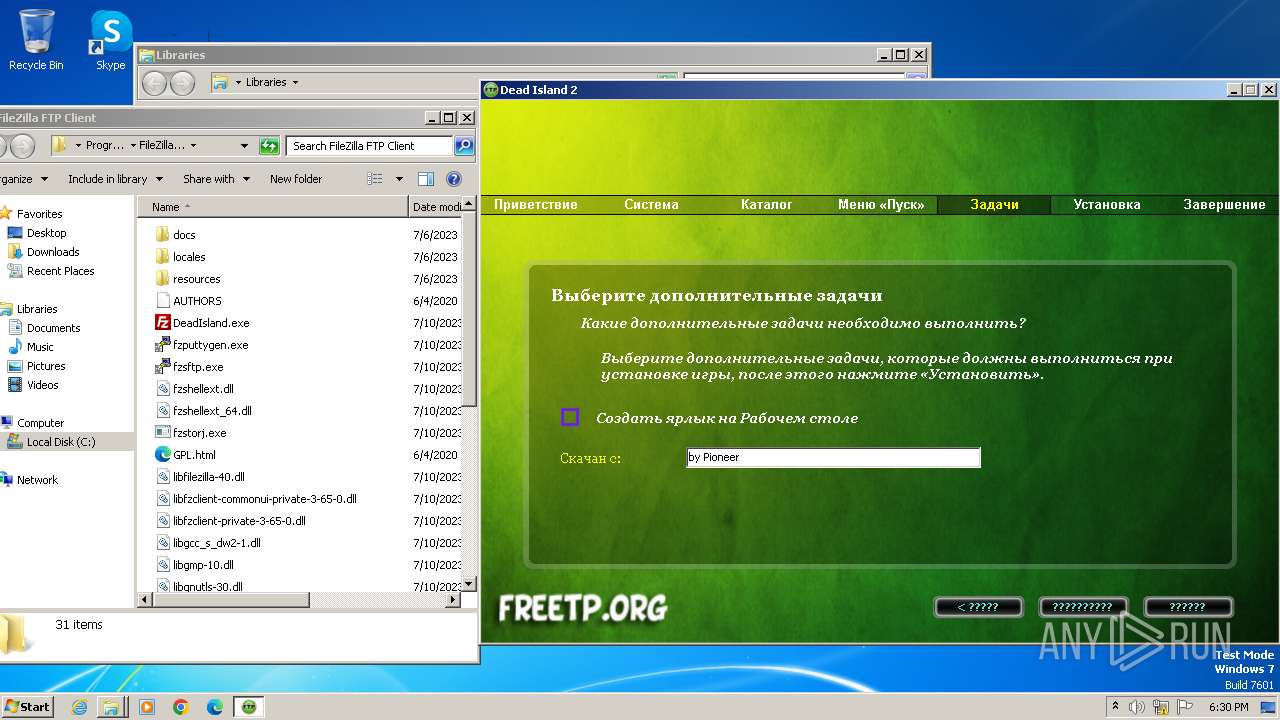The width and height of the screenshot is (1280, 720).
Task: Click the Search FileZilla FTP Client field
Action: (369, 145)
